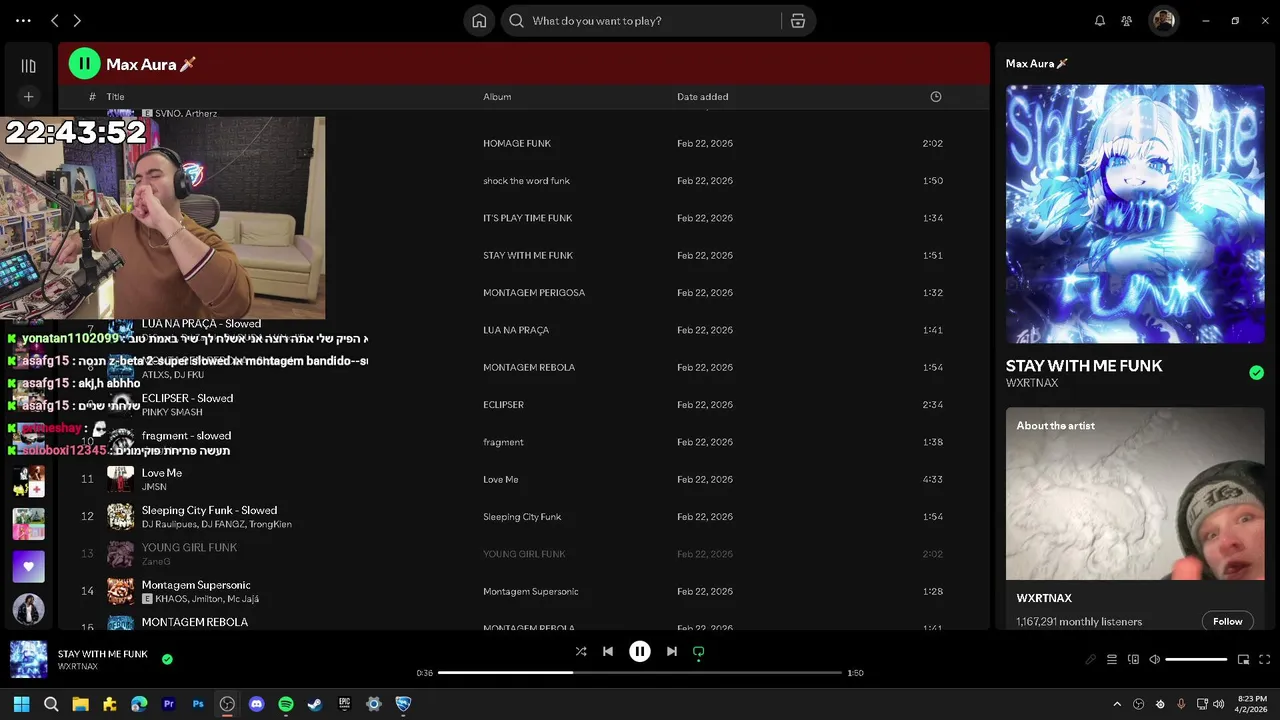
Task: Open Steam from the Windows taskbar
Action: (x=315, y=704)
